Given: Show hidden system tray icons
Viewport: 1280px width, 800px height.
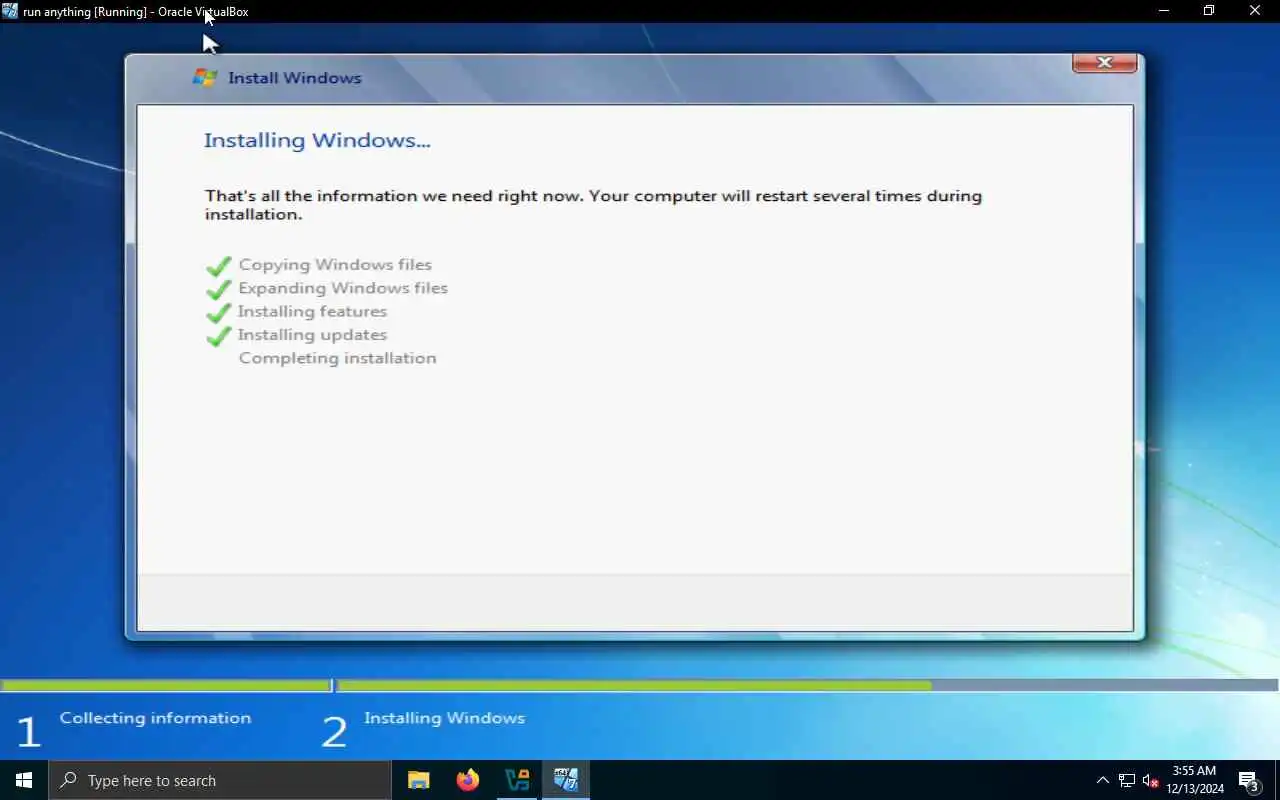Looking at the screenshot, I should pos(1103,780).
